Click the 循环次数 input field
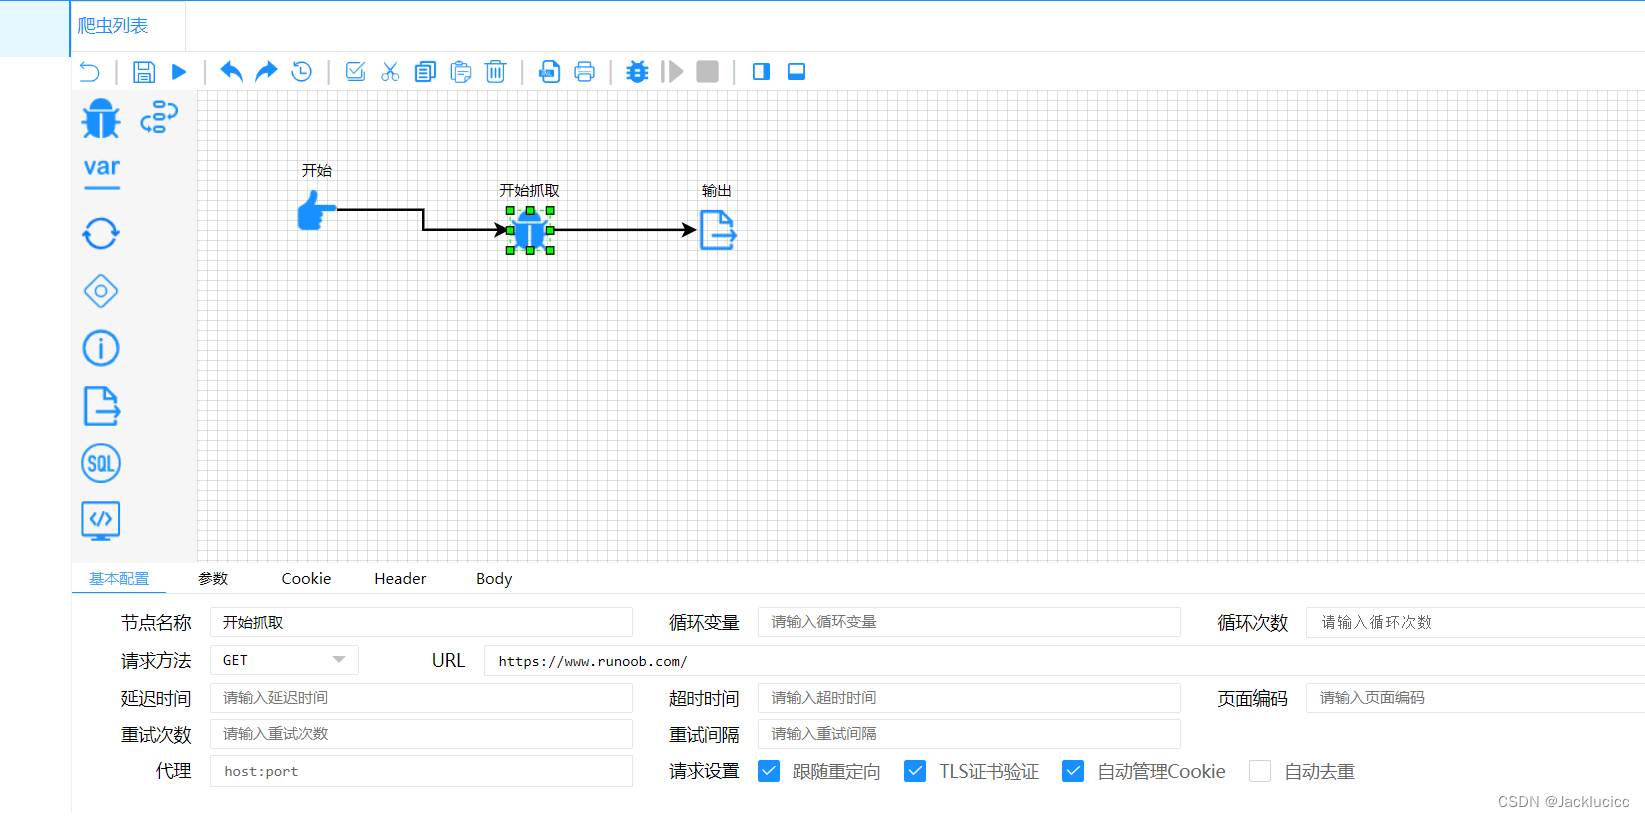The image size is (1645, 817). pyautogui.click(x=1475, y=622)
